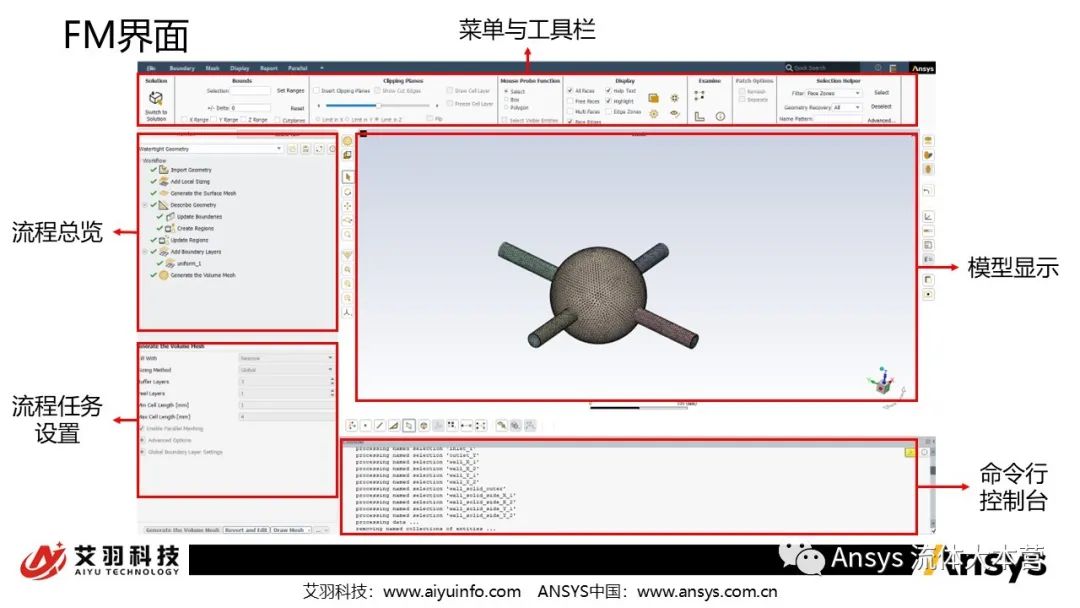Click the Examine info circle icon
The height and width of the screenshot is (608, 1080).
(720, 116)
